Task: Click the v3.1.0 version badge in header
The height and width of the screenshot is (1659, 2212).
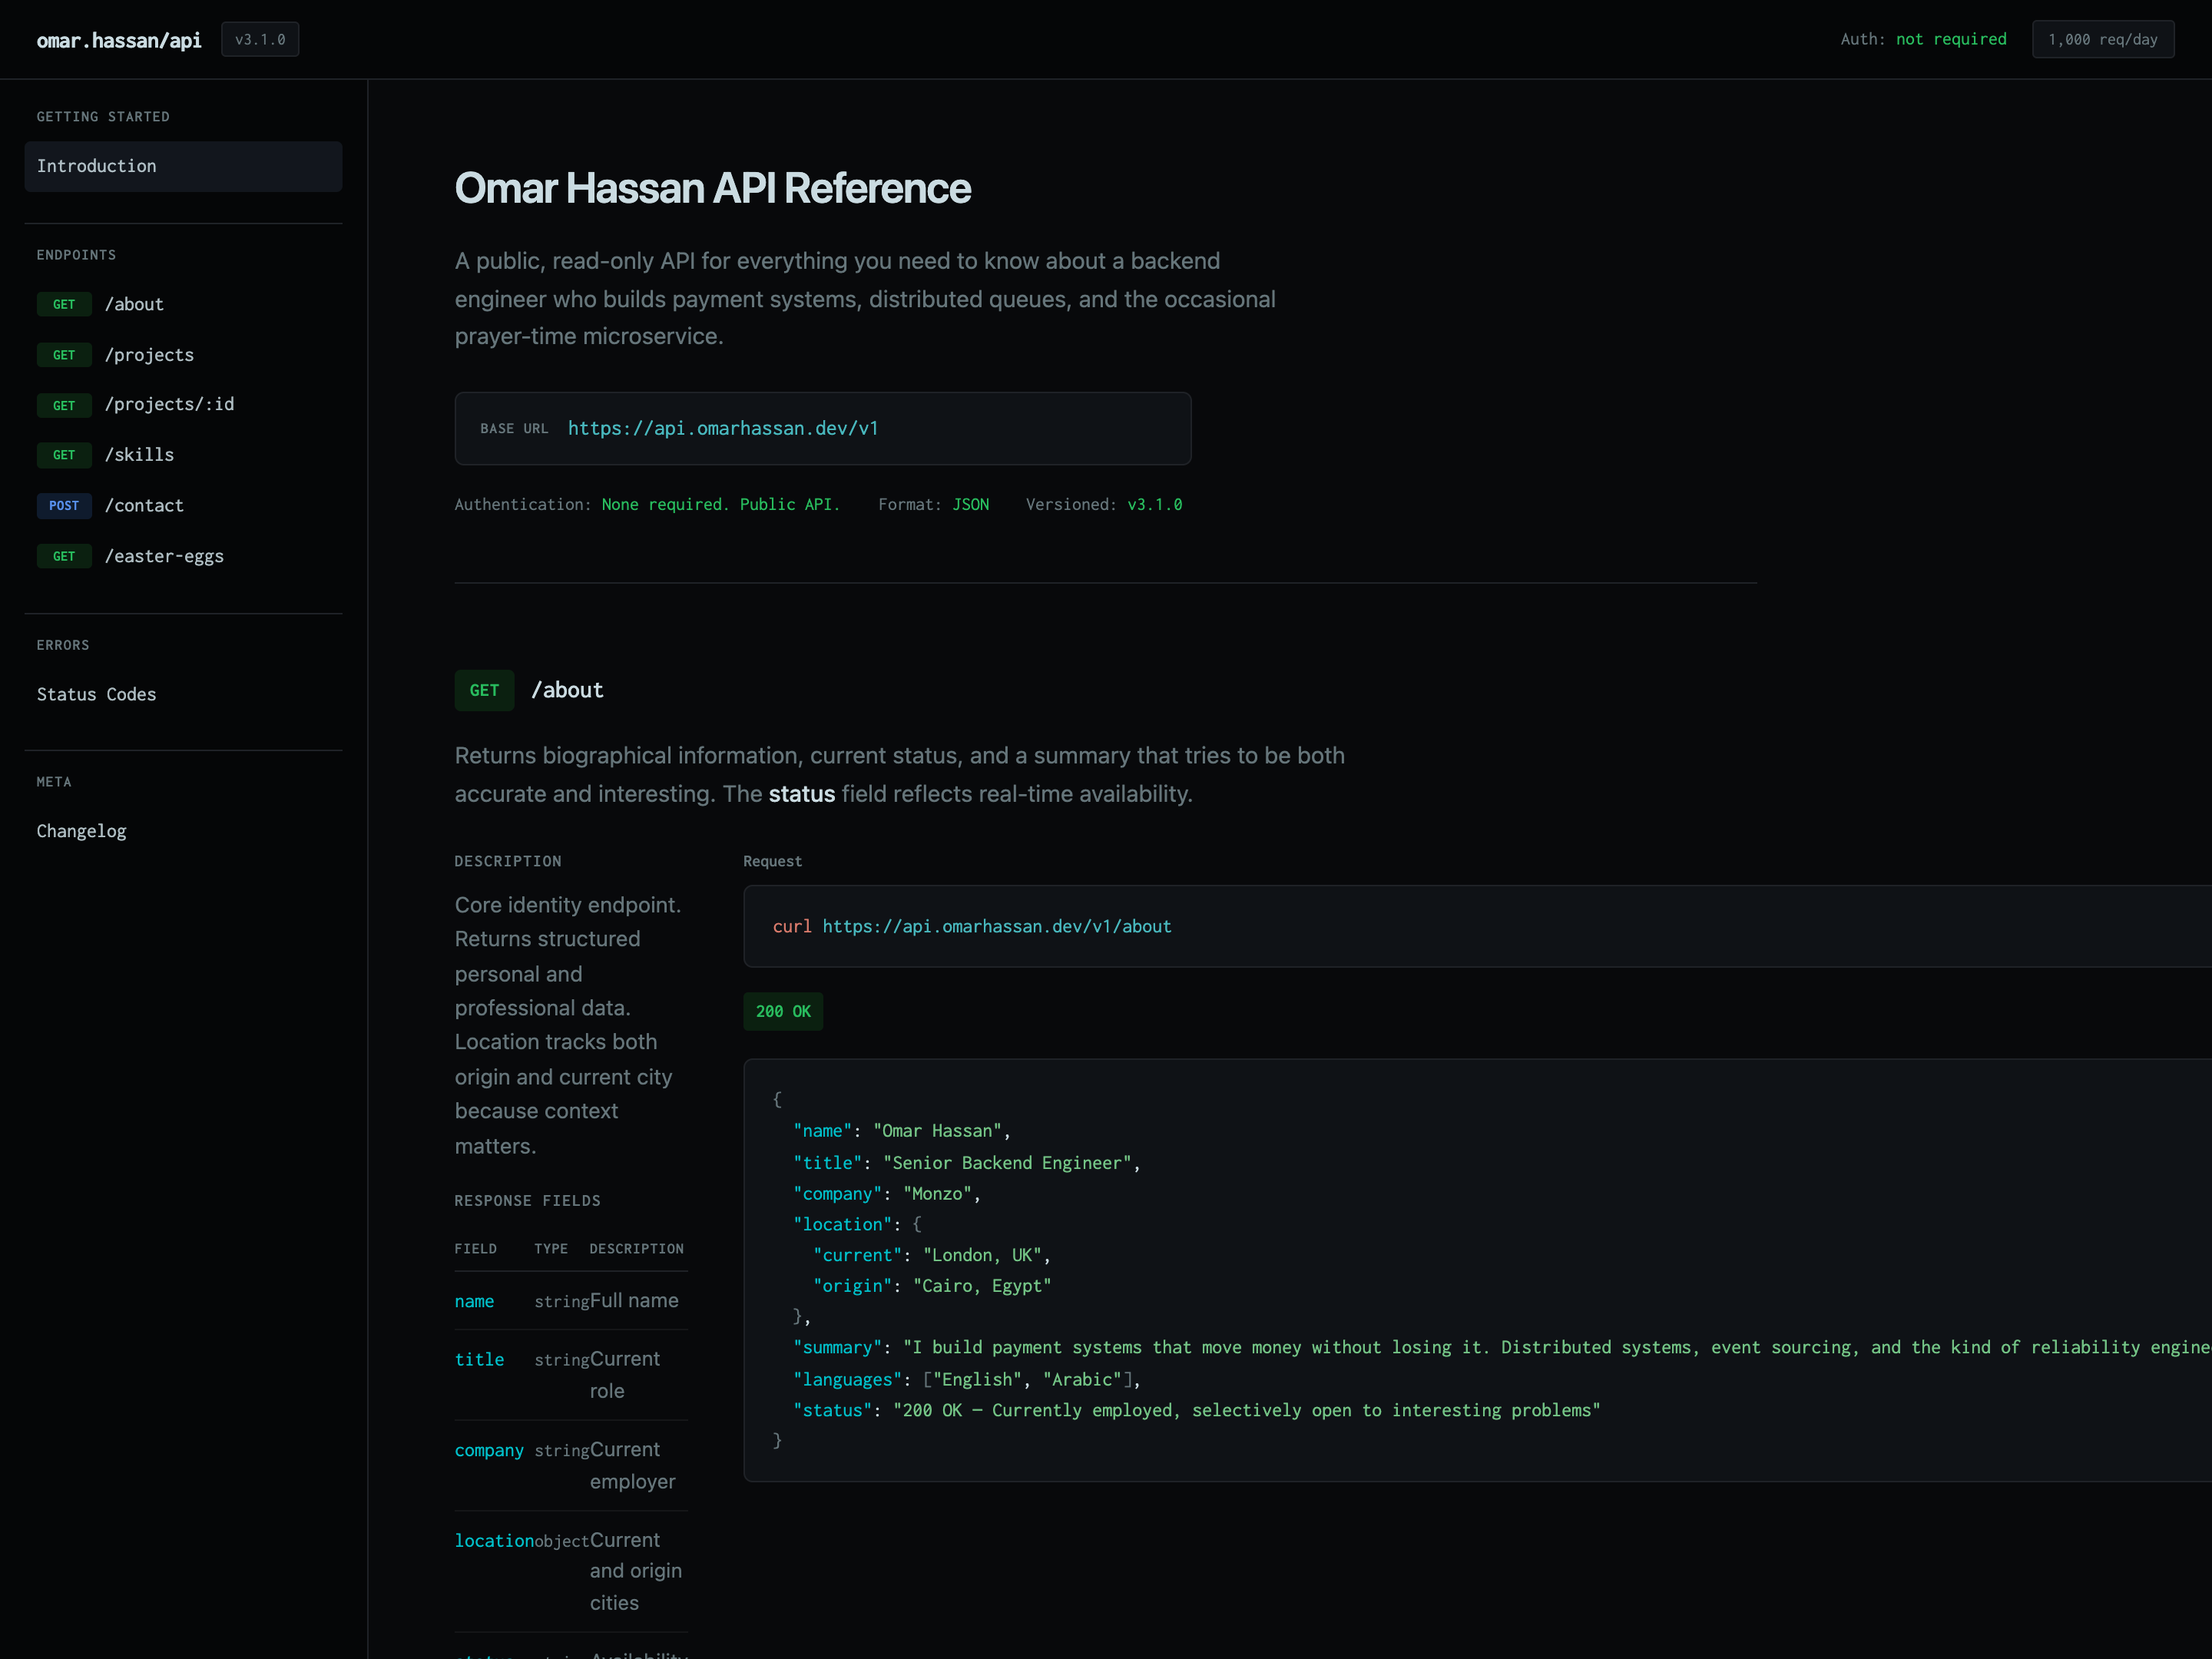Action: tap(259, 39)
